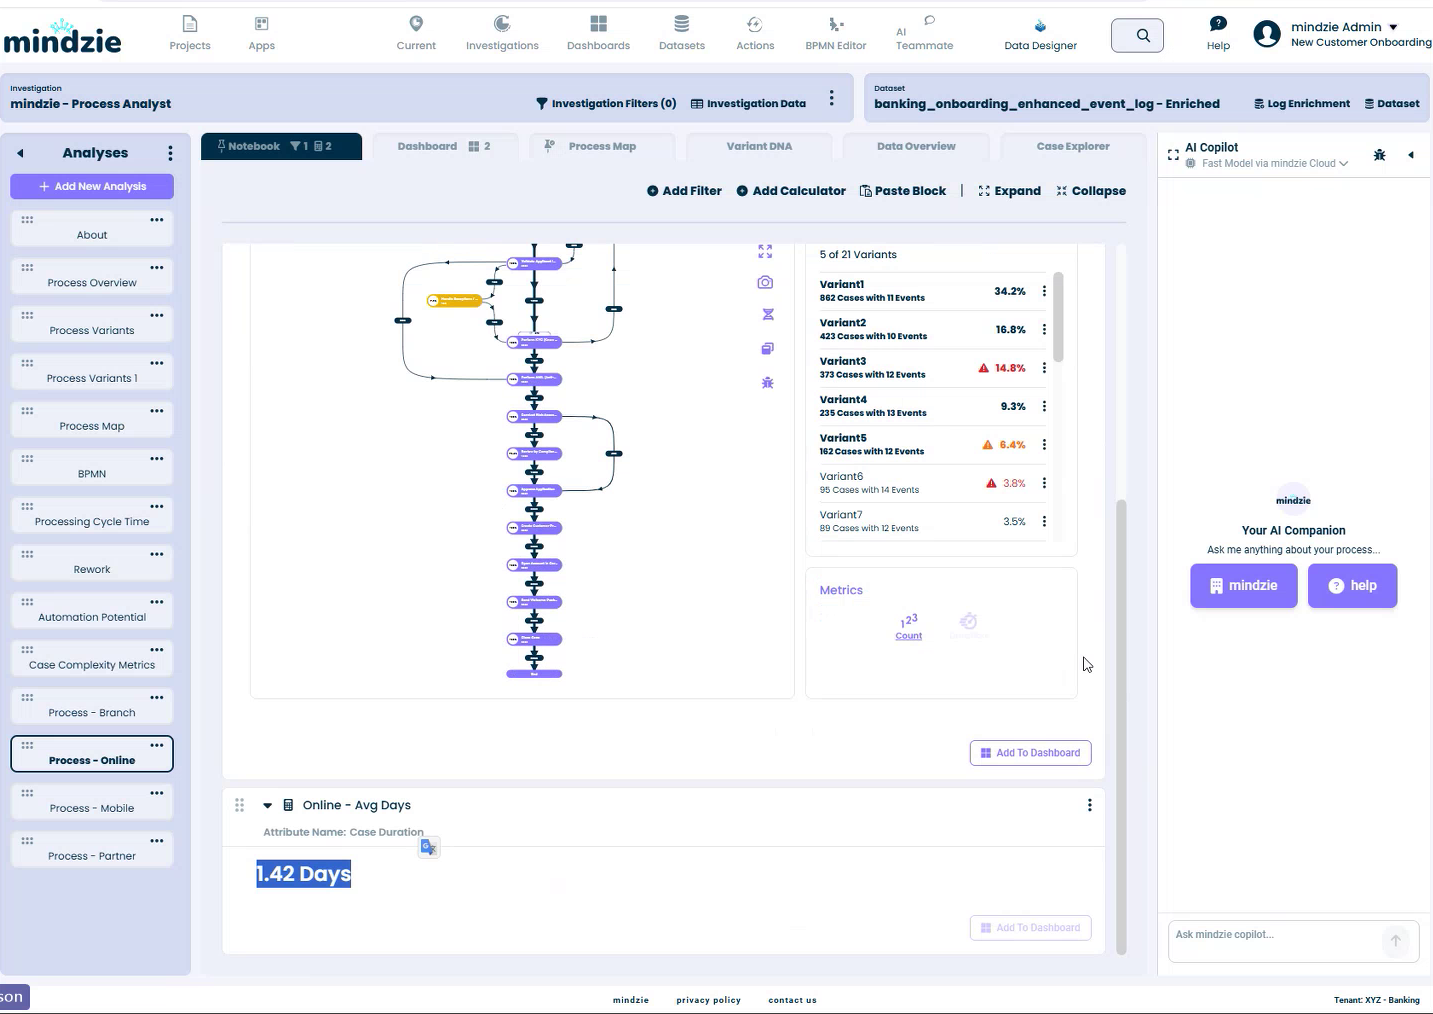Open options for BPMN analysis
1433x1014 pixels.
point(157,459)
